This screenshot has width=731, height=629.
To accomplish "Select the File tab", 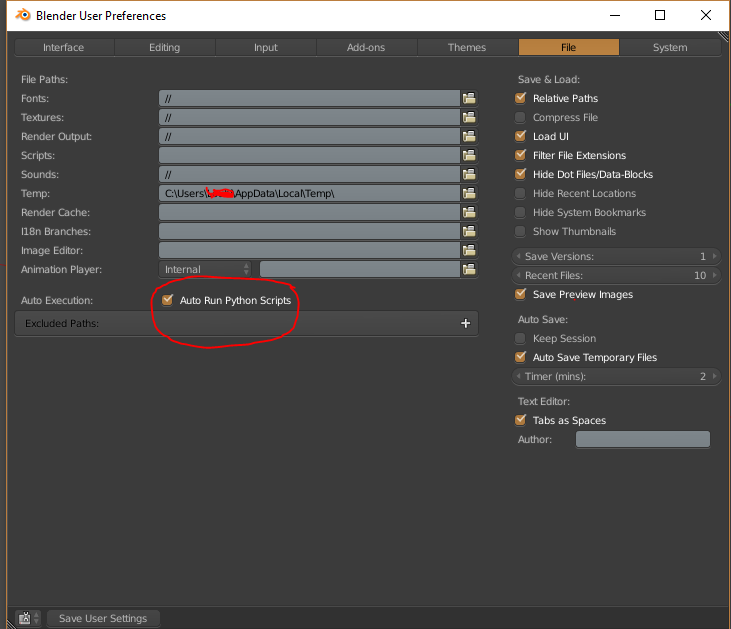I will (569, 47).
